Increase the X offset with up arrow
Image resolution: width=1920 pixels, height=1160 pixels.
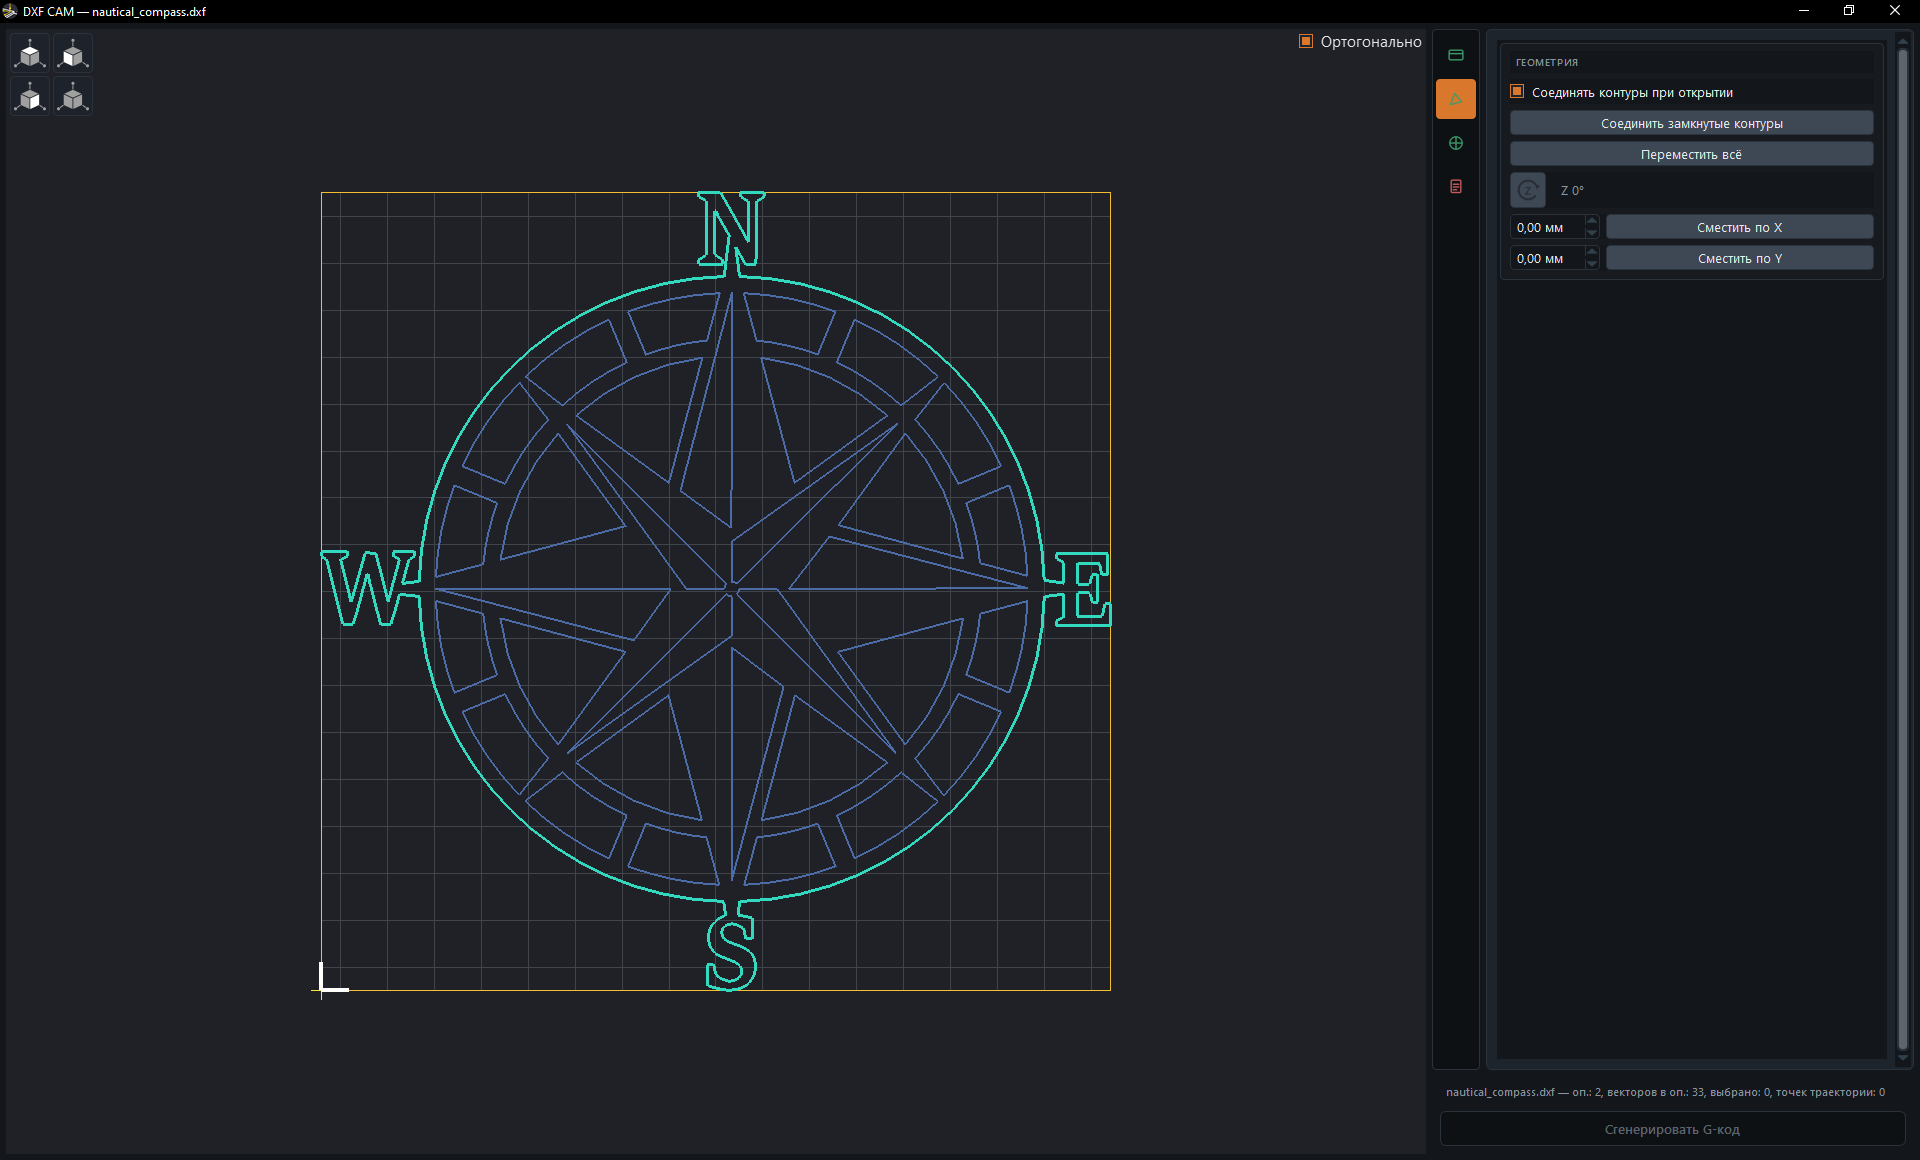coord(1592,221)
